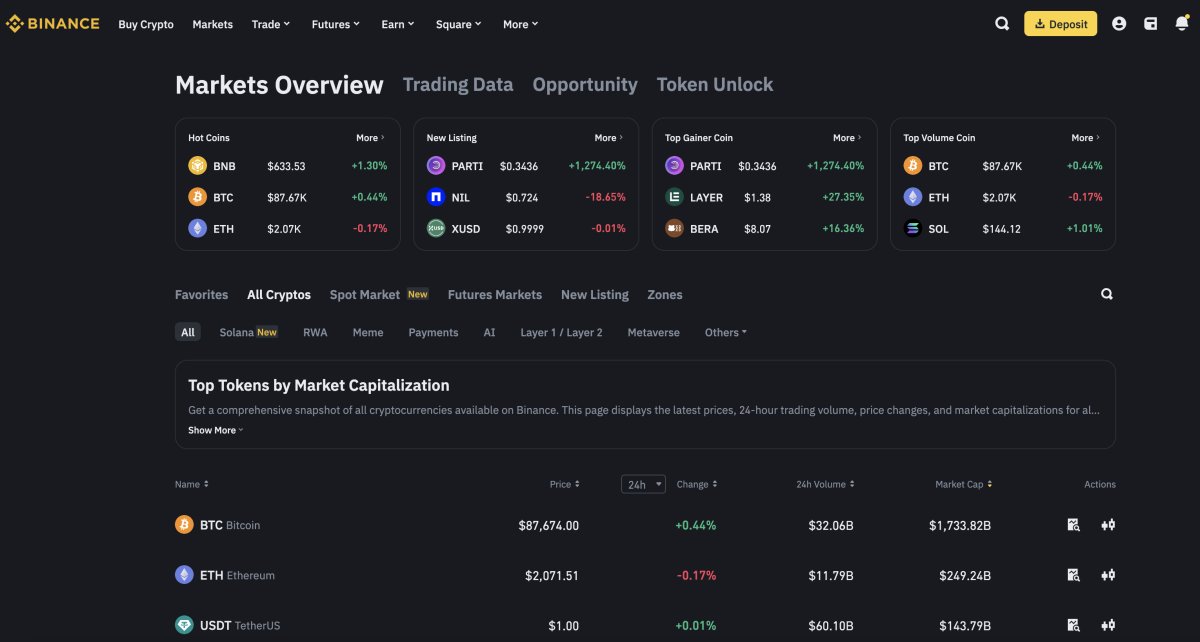Open the candlestick trade icon for USDT
Viewport: 1200px width, 642px height.
pos(1108,625)
